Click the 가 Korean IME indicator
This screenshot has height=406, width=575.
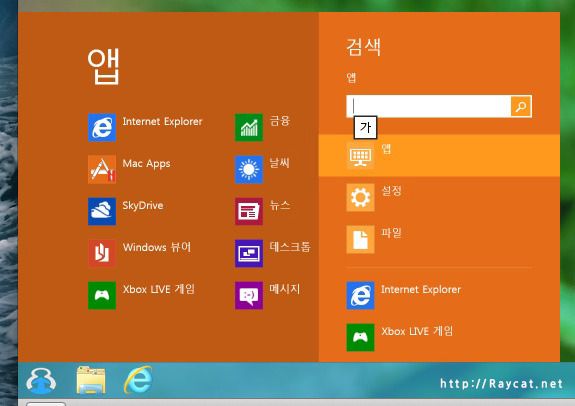(365, 128)
